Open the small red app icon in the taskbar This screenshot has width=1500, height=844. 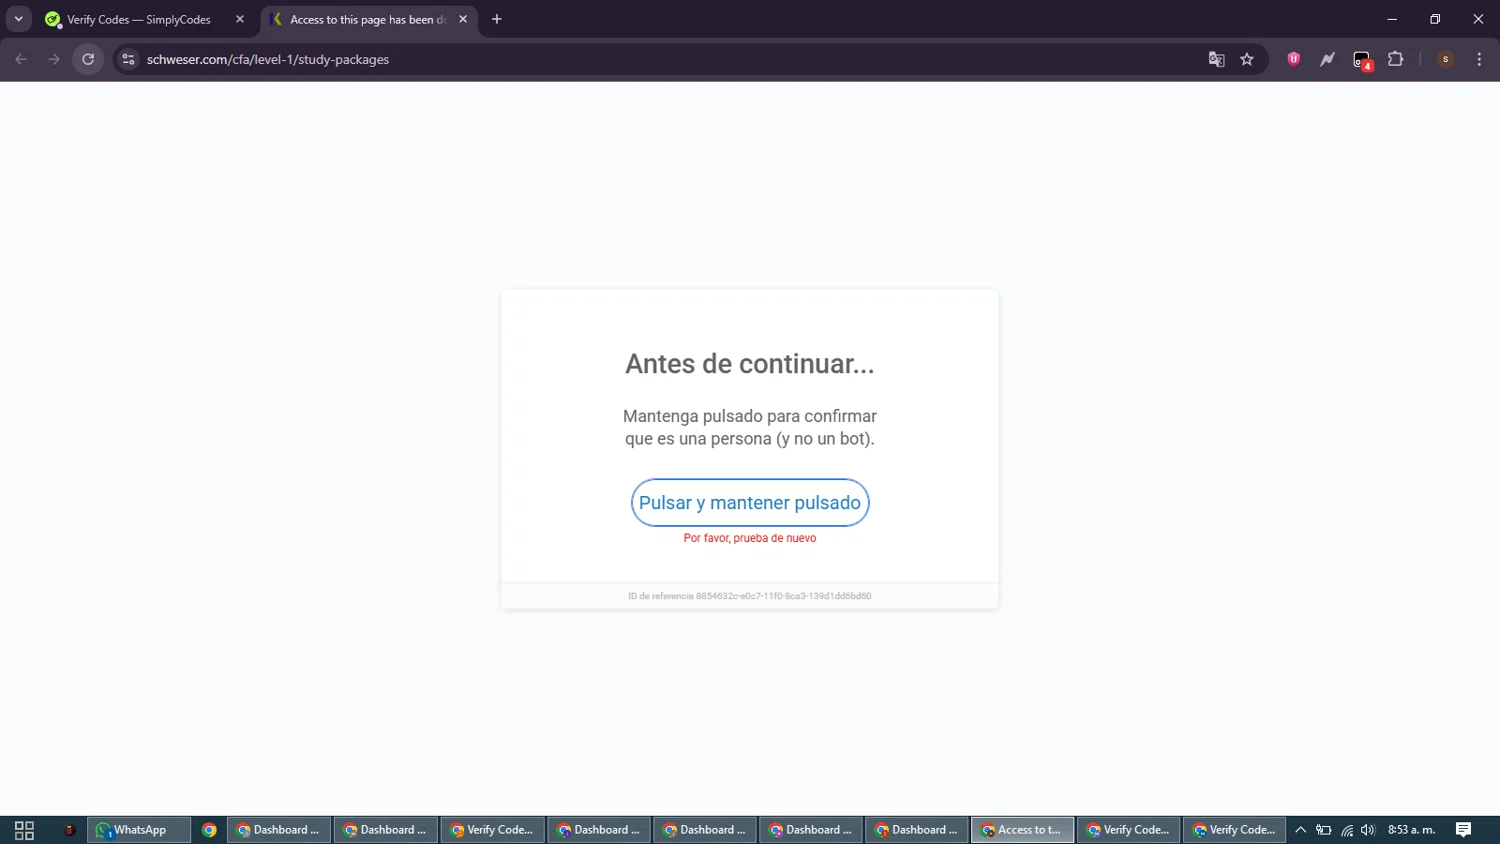69,830
